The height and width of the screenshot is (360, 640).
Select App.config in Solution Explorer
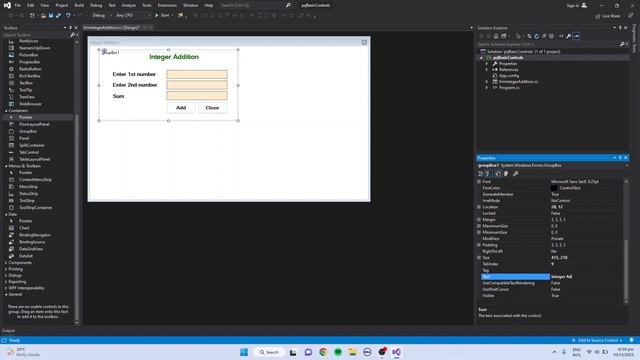click(509, 76)
